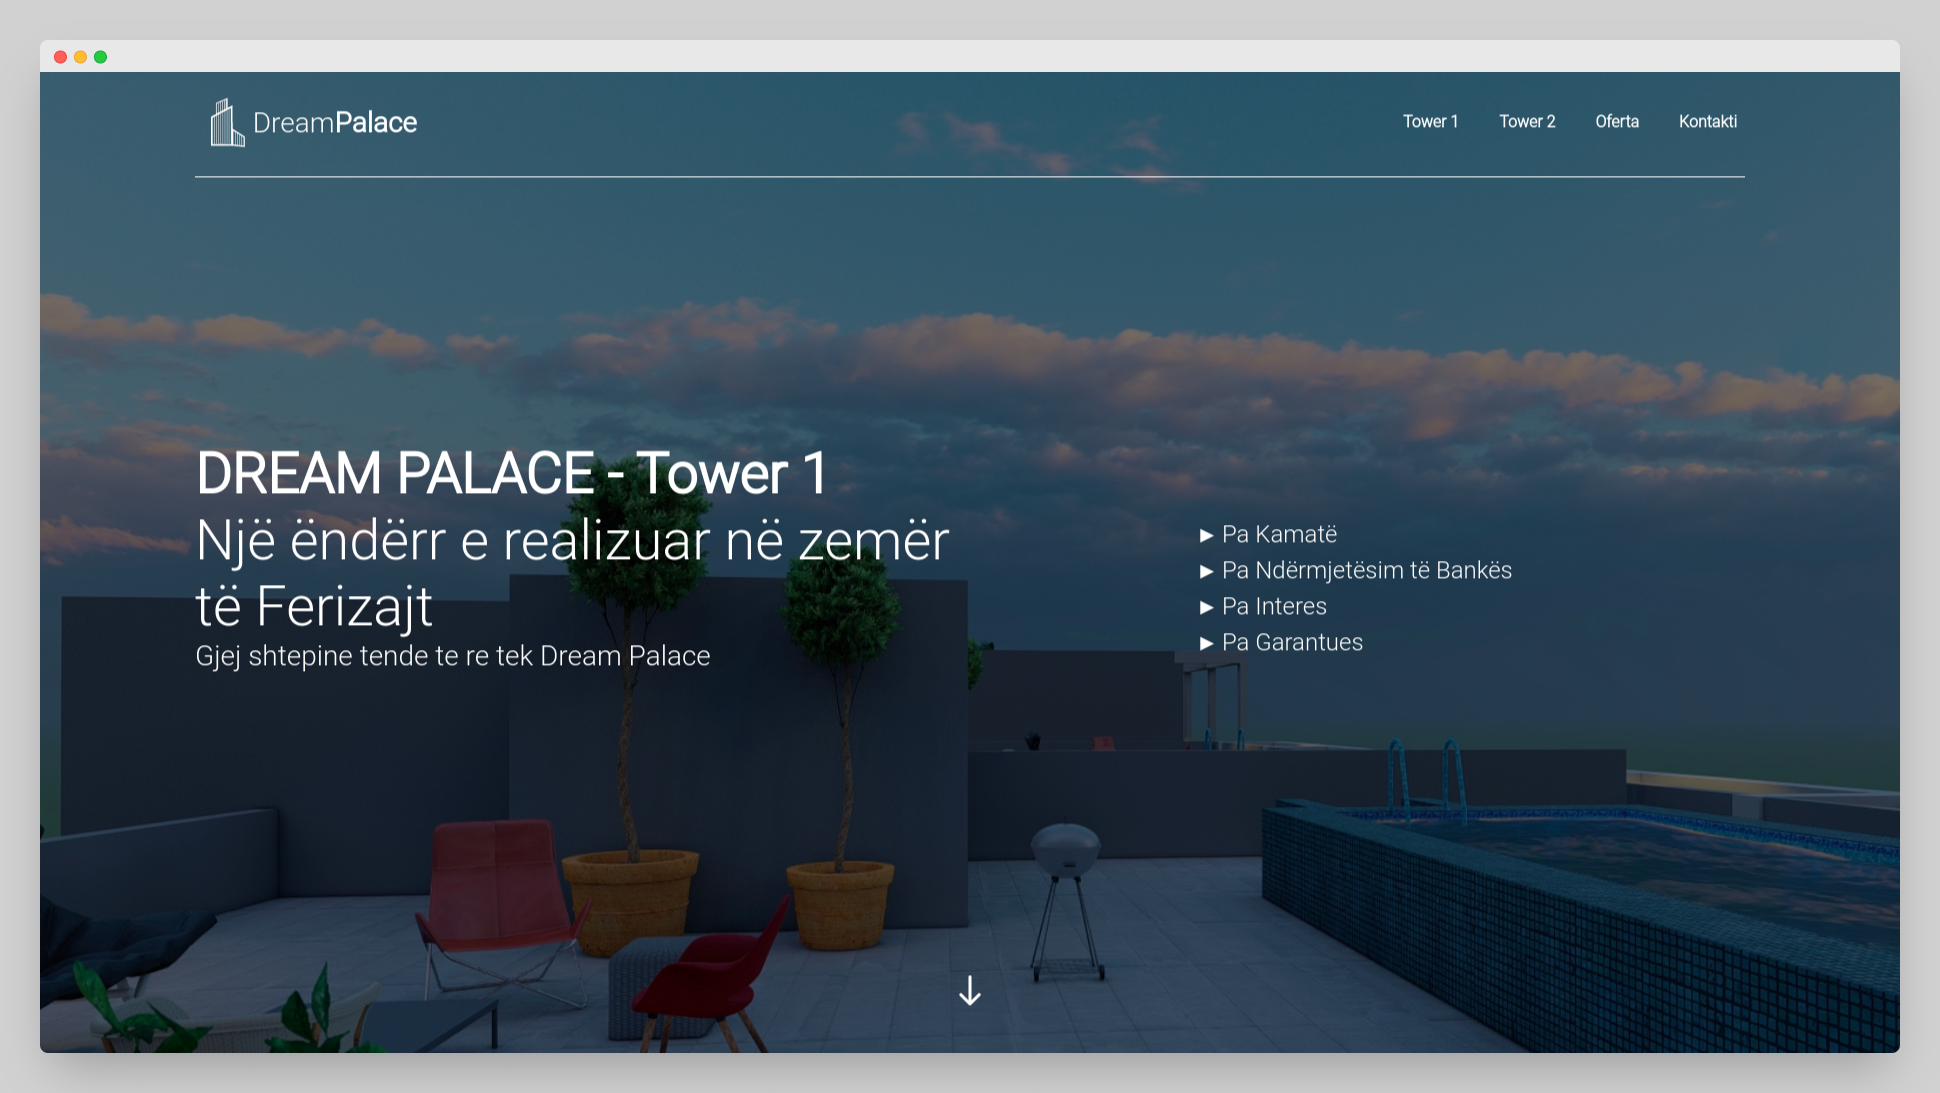
Task: Switch to the Tower 2 section
Action: point(1527,121)
